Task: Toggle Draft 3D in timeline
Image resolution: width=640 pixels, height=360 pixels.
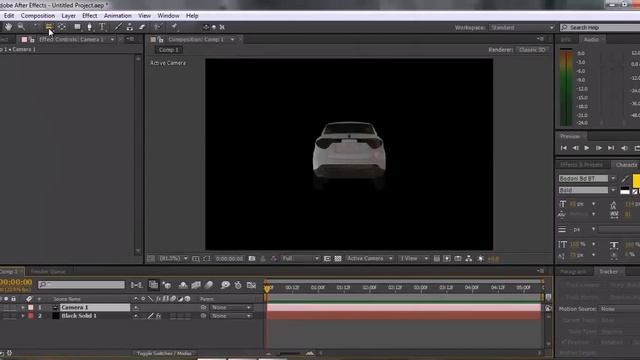Action: (x=167, y=285)
